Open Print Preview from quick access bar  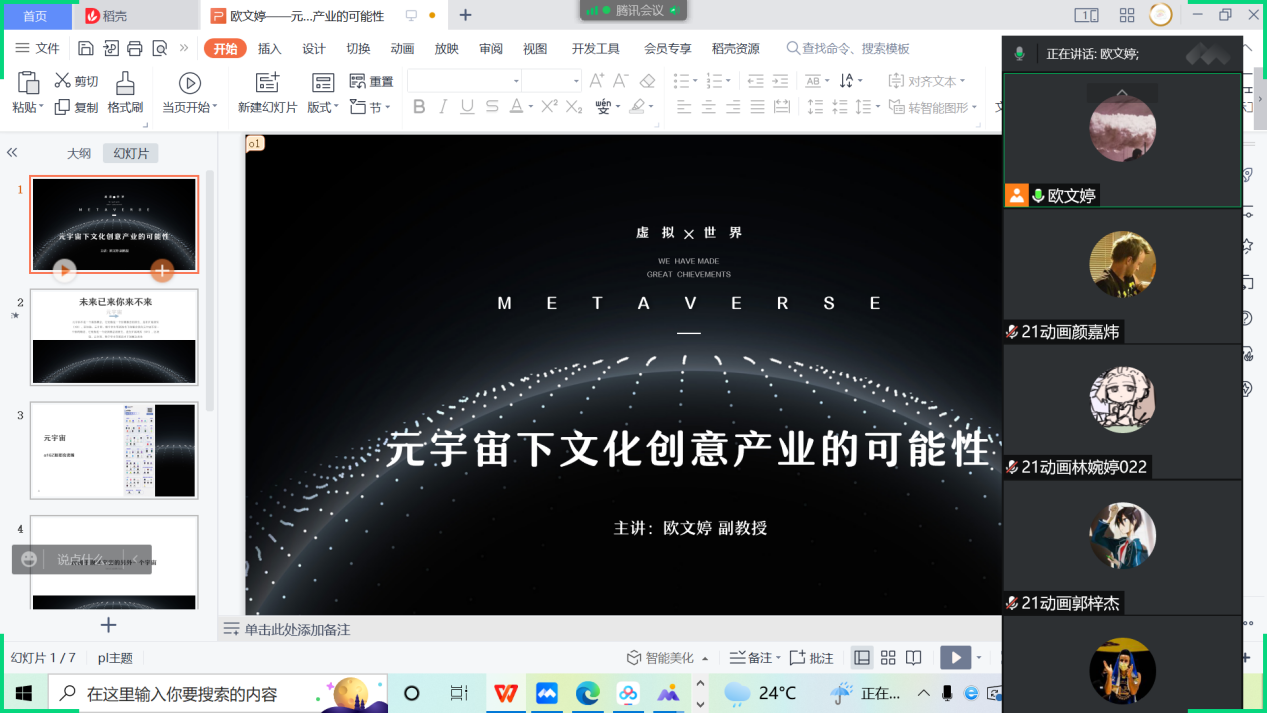pyautogui.click(x=160, y=48)
